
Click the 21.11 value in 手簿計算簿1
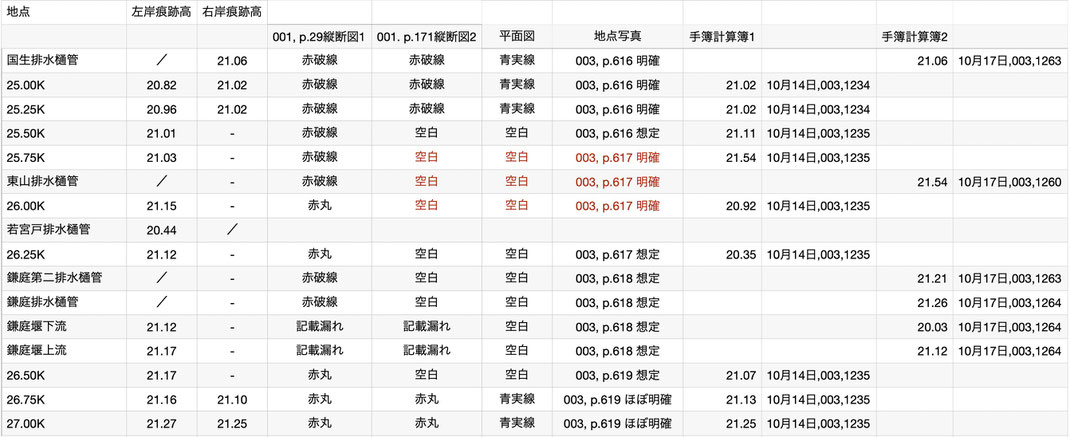coord(741,133)
